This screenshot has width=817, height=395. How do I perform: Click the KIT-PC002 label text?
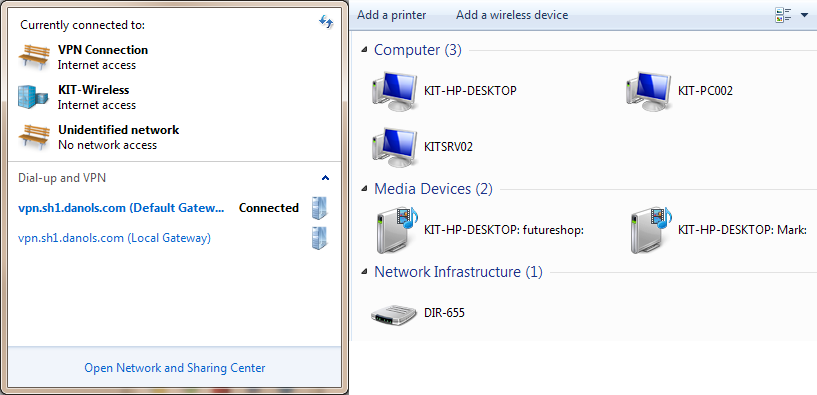705,91
